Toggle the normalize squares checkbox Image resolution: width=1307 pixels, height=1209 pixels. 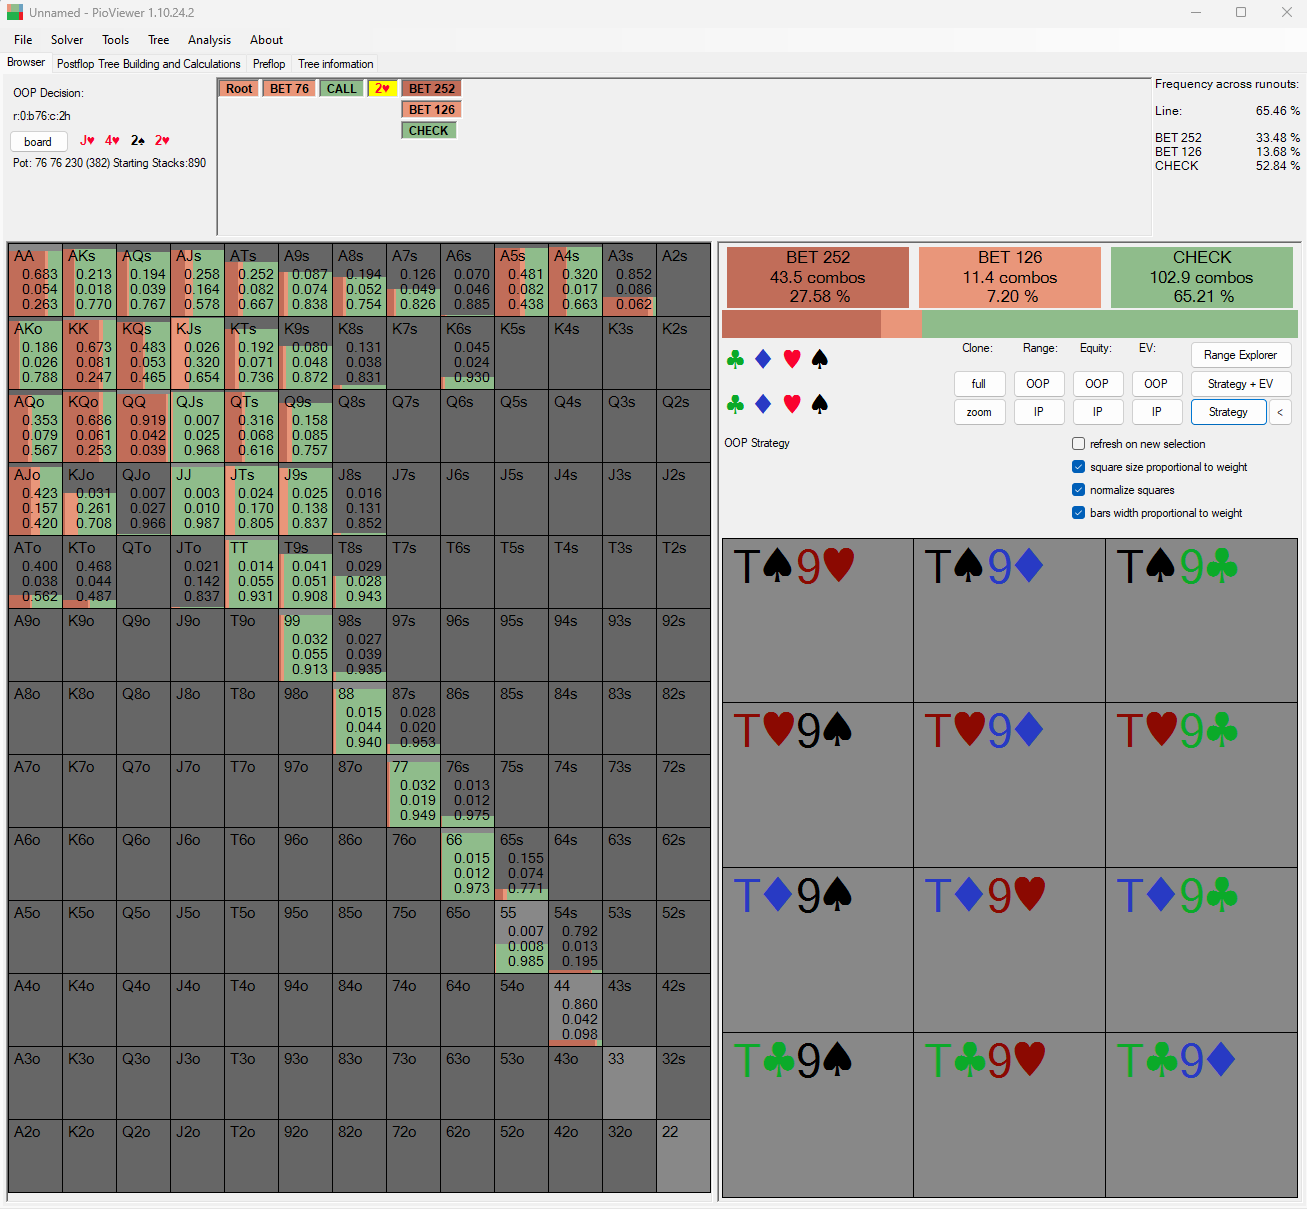1078,490
